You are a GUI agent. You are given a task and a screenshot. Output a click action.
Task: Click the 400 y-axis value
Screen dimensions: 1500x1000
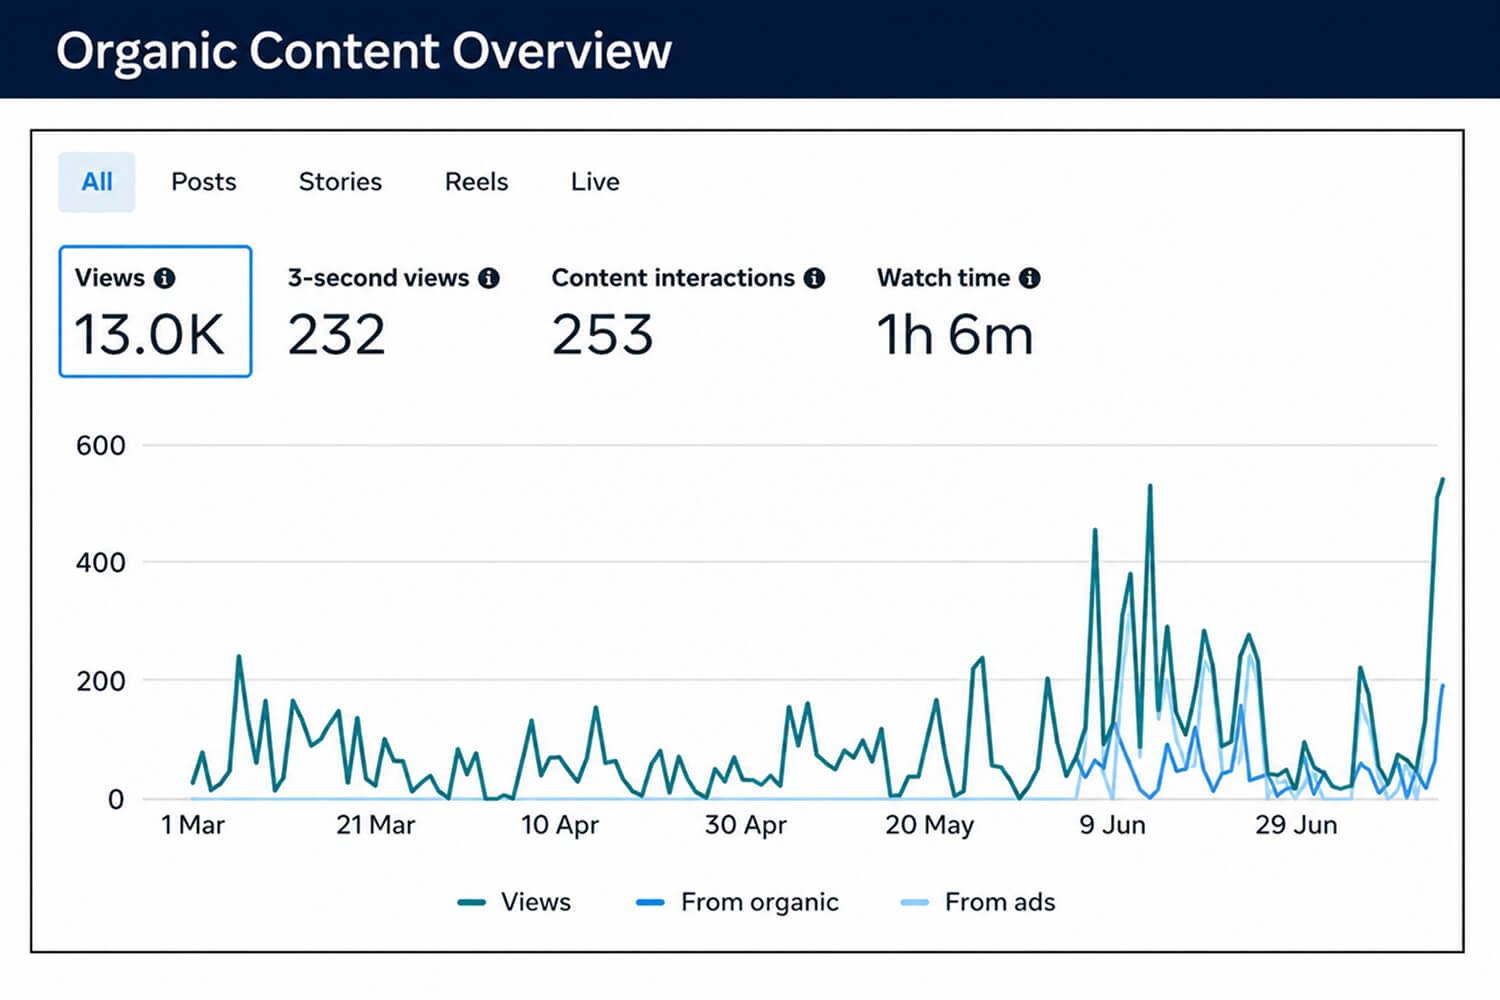(x=101, y=562)
